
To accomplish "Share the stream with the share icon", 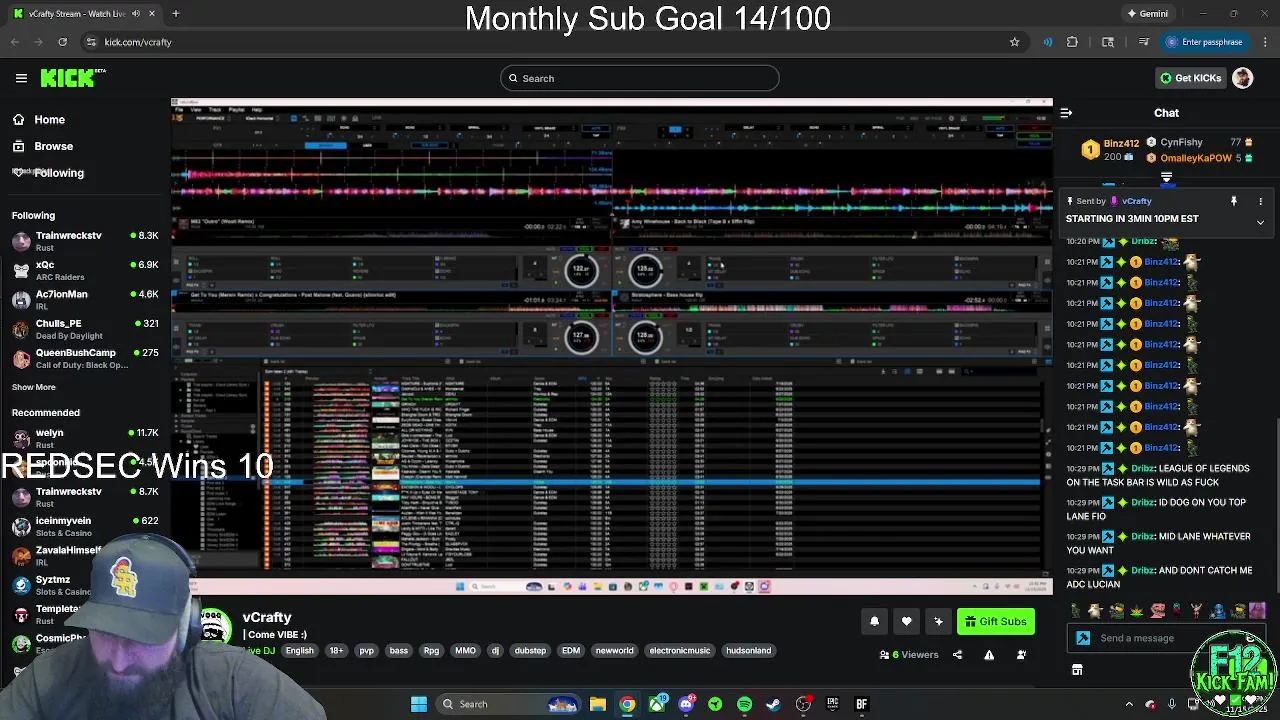I will coord(957,655).
